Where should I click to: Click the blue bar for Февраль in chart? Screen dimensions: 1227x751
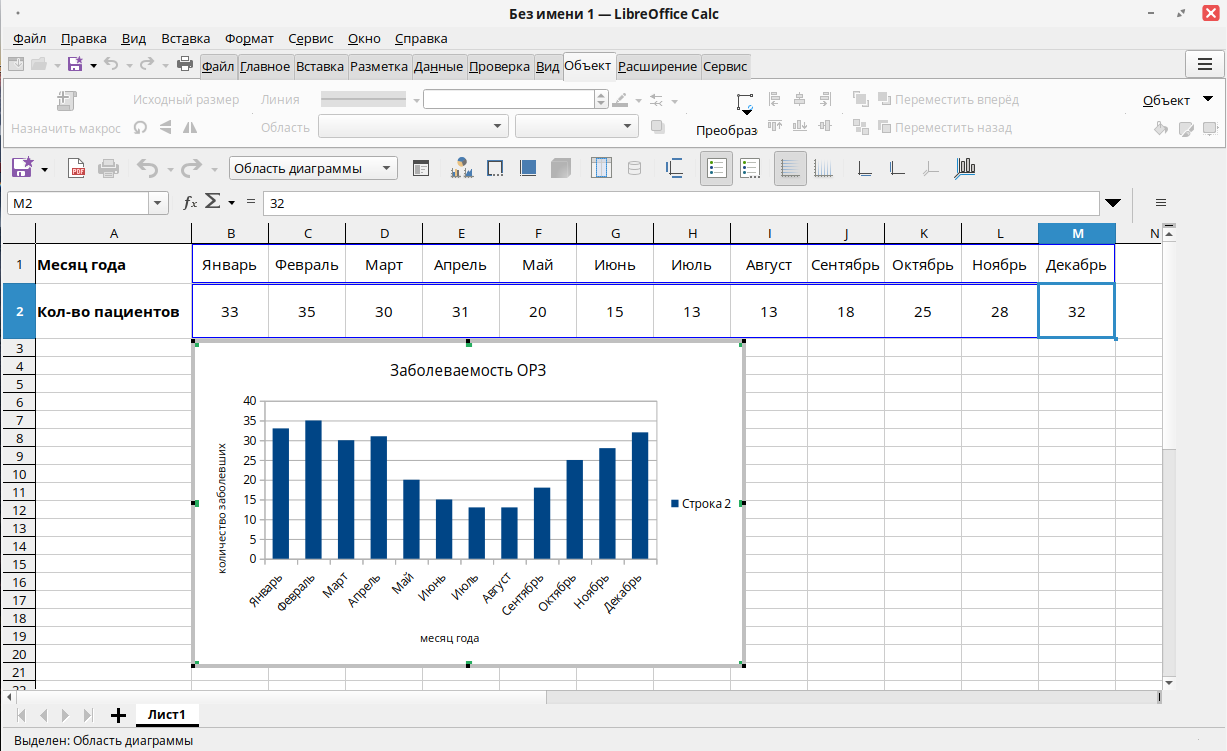313,490
